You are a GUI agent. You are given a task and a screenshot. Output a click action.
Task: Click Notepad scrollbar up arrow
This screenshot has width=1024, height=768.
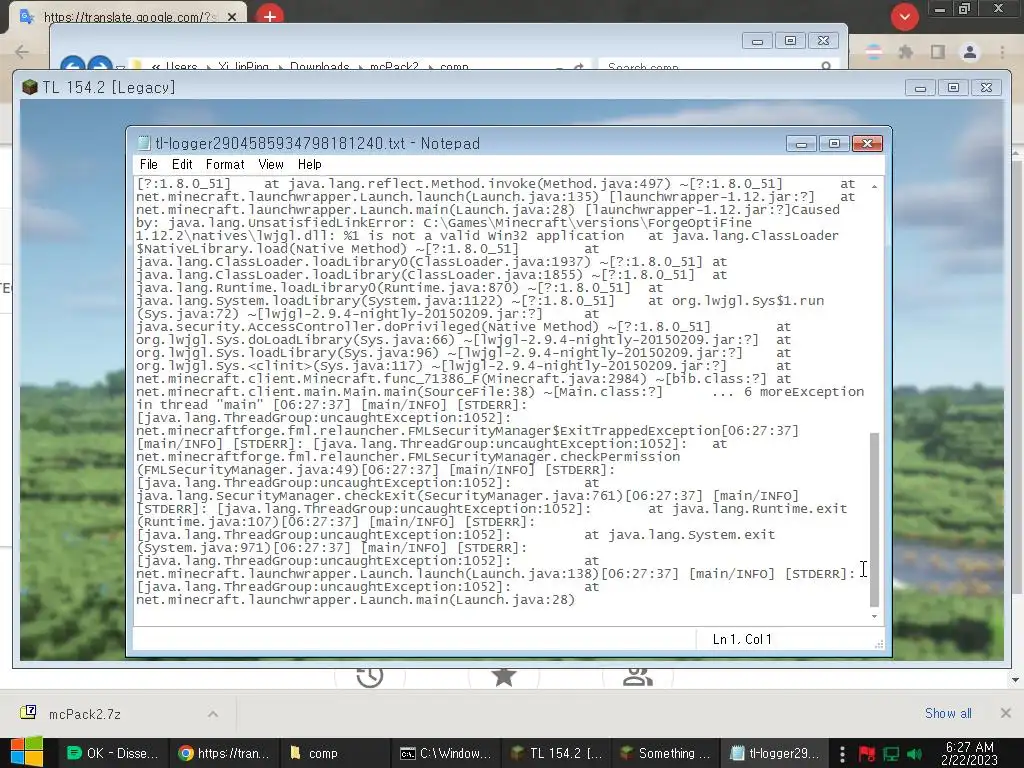point(874,187)
